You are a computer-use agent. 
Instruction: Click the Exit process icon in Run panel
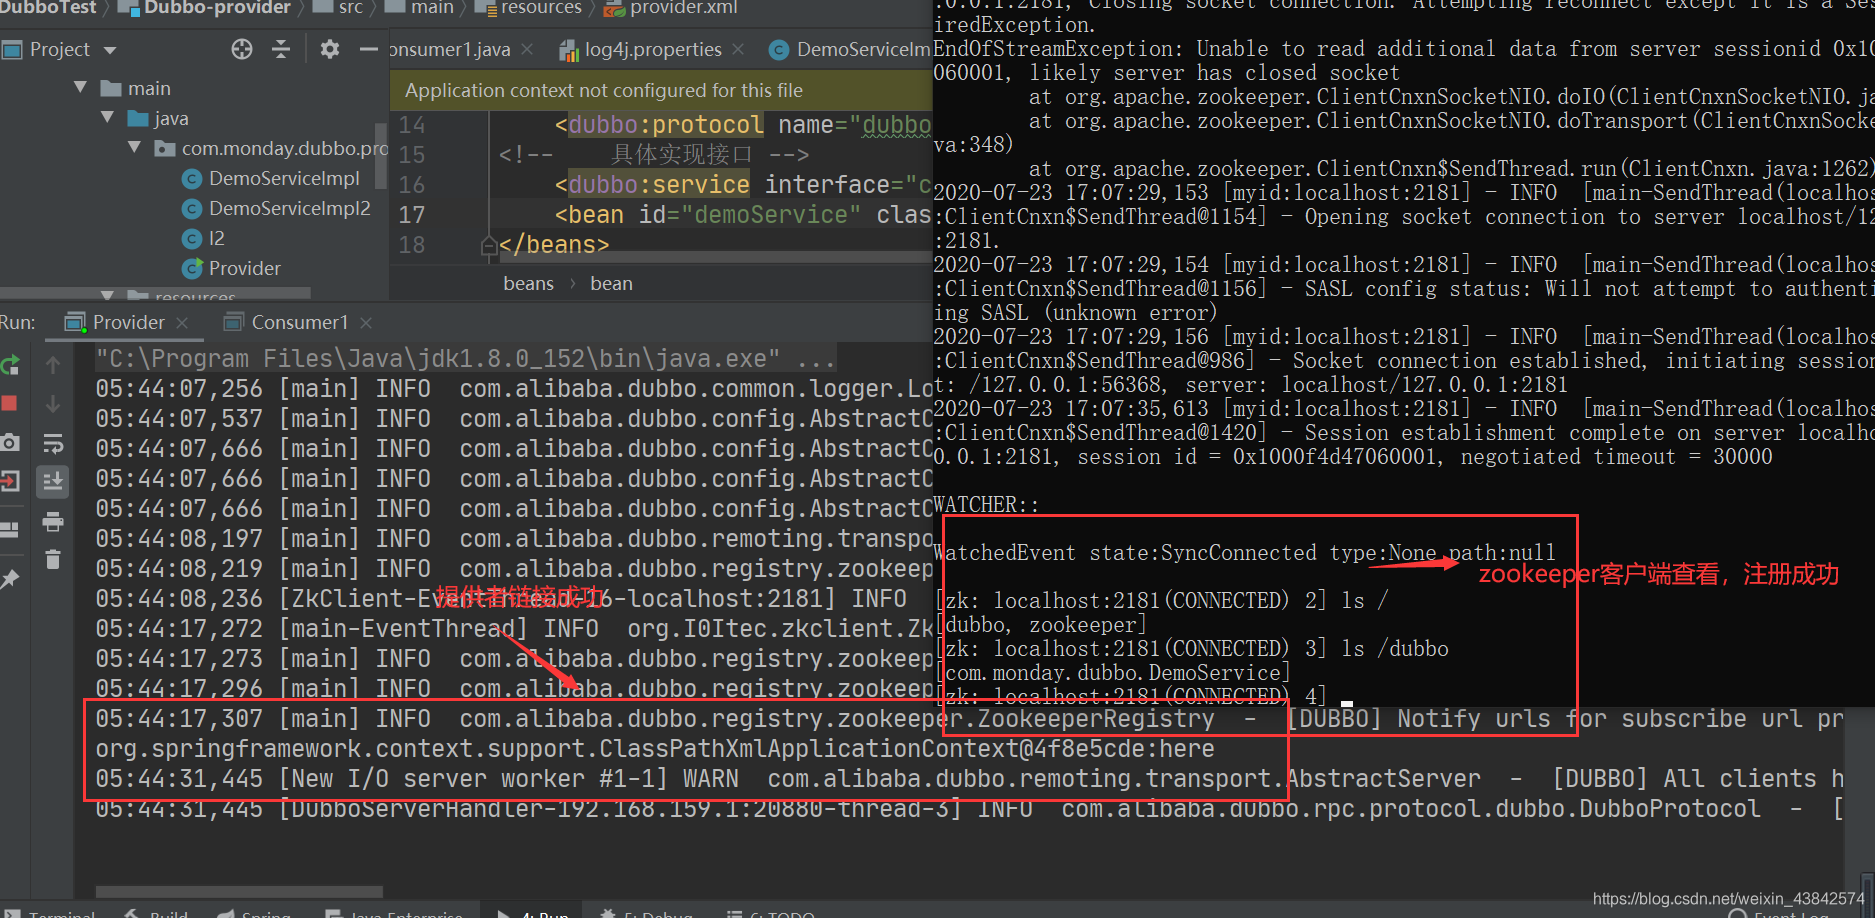pyautogui.click(x=9, y=482)
